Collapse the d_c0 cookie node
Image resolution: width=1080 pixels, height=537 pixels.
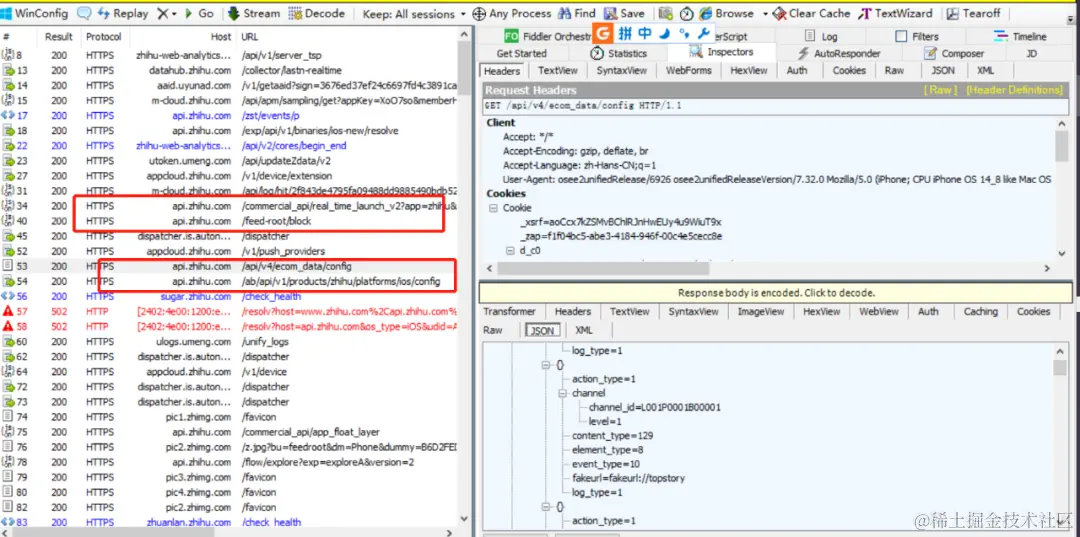(x=510, y=251)
